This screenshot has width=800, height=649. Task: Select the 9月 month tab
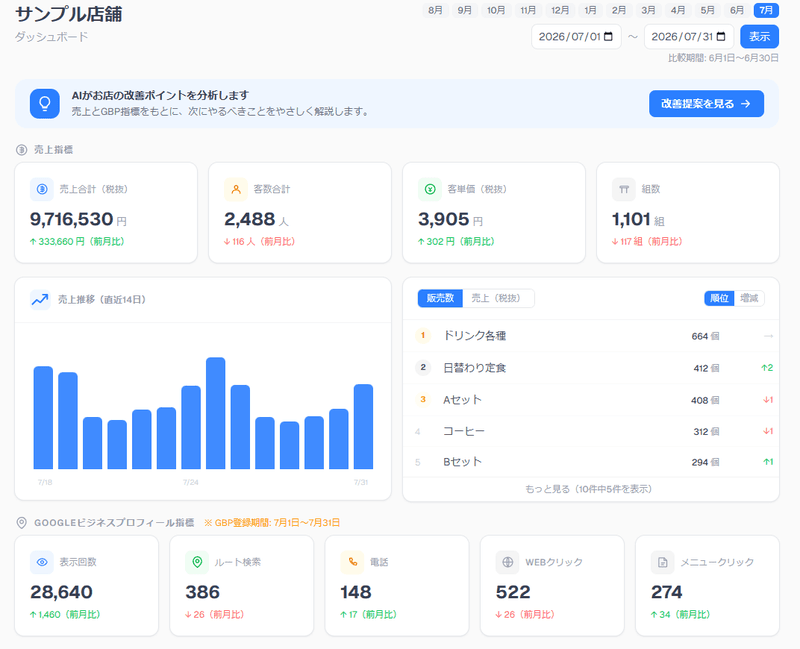click(x=465, y=10)
